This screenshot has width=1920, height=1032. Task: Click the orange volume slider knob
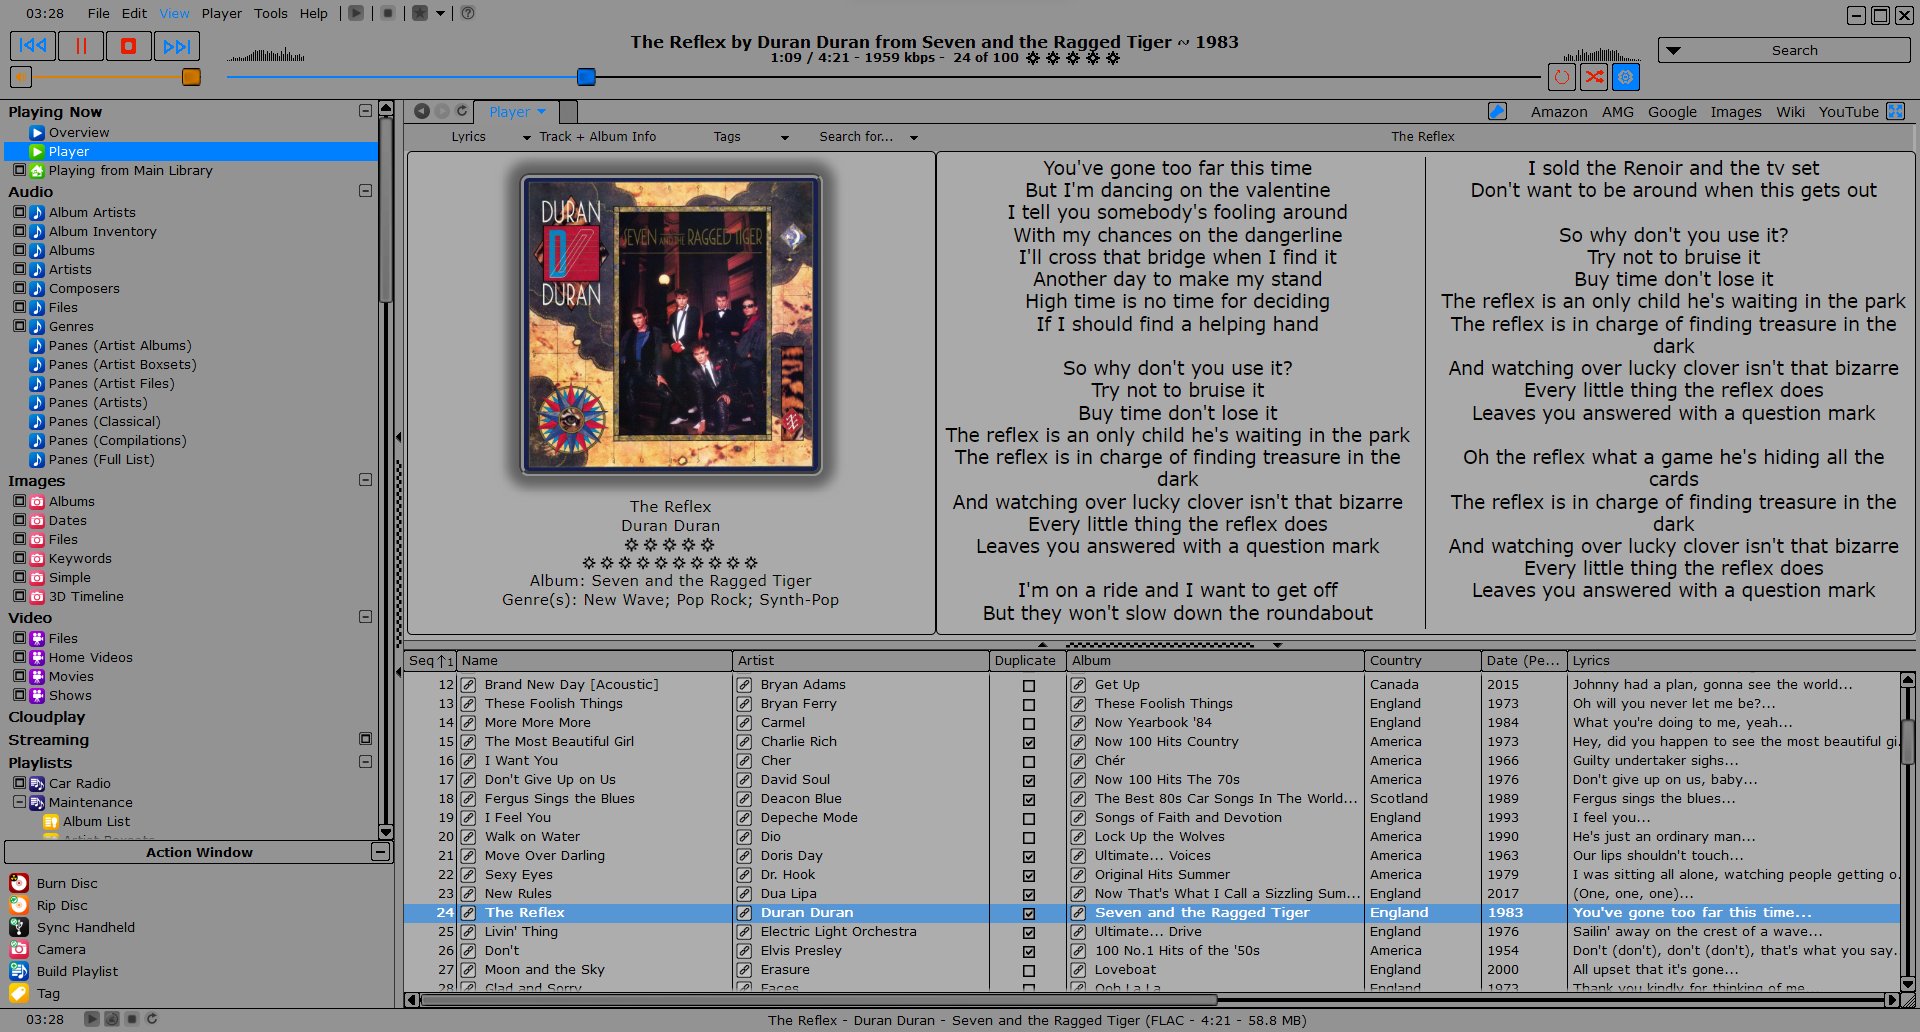[191, 77]
